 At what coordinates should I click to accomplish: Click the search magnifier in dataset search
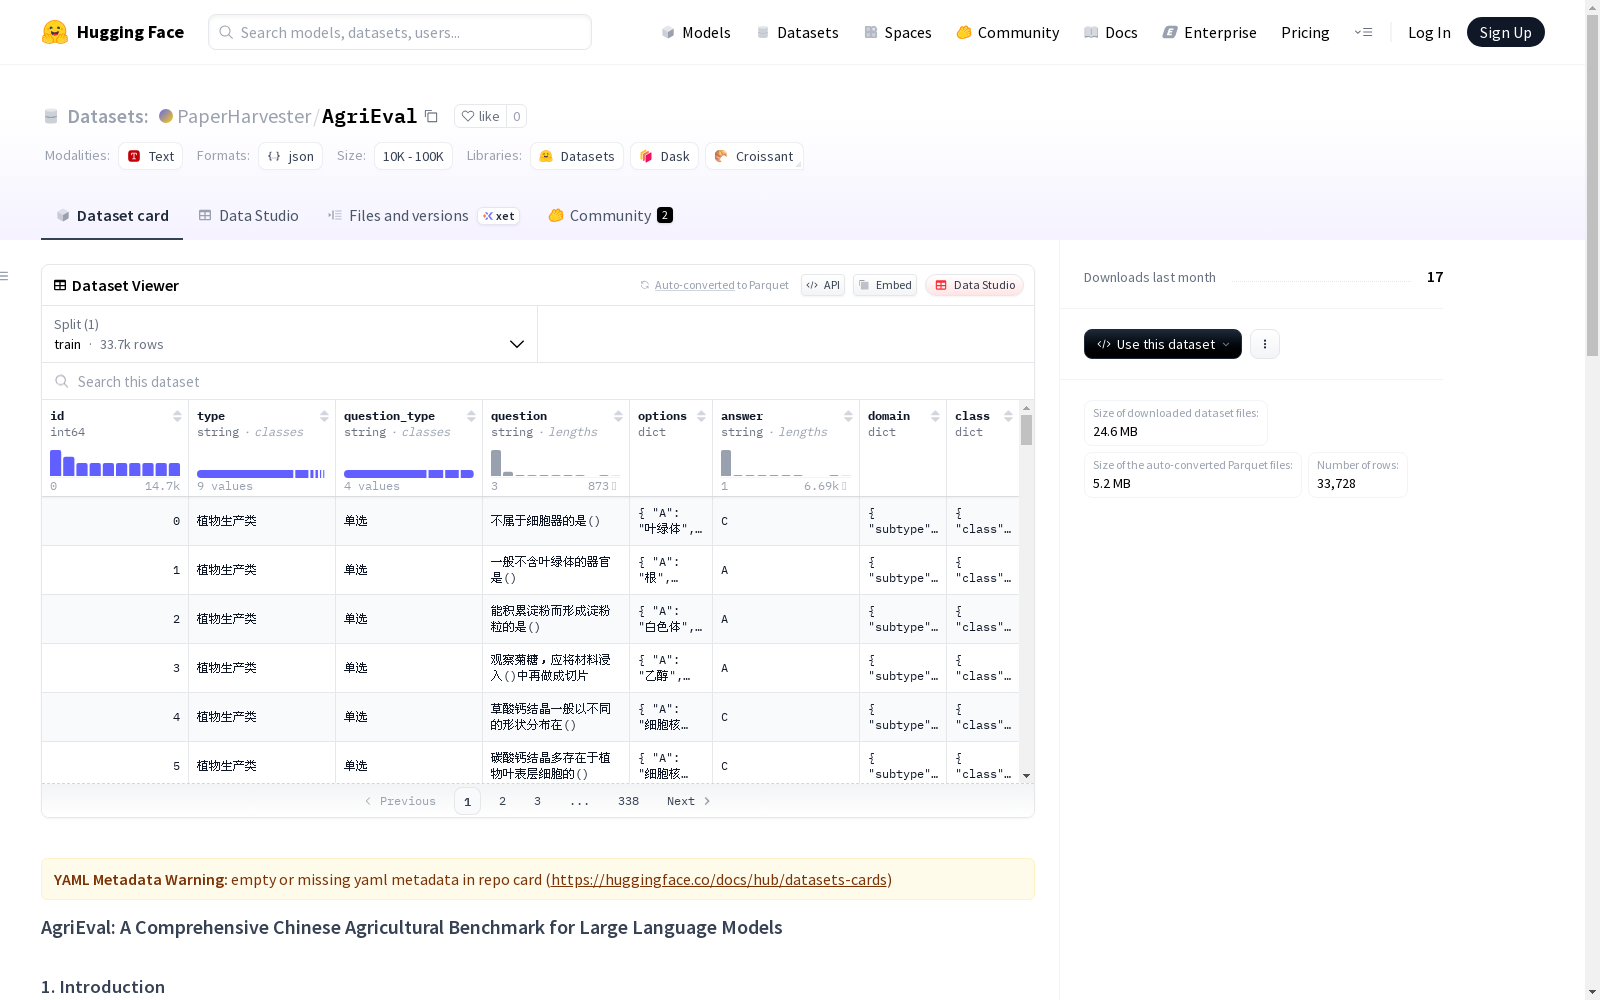point(62,381)
